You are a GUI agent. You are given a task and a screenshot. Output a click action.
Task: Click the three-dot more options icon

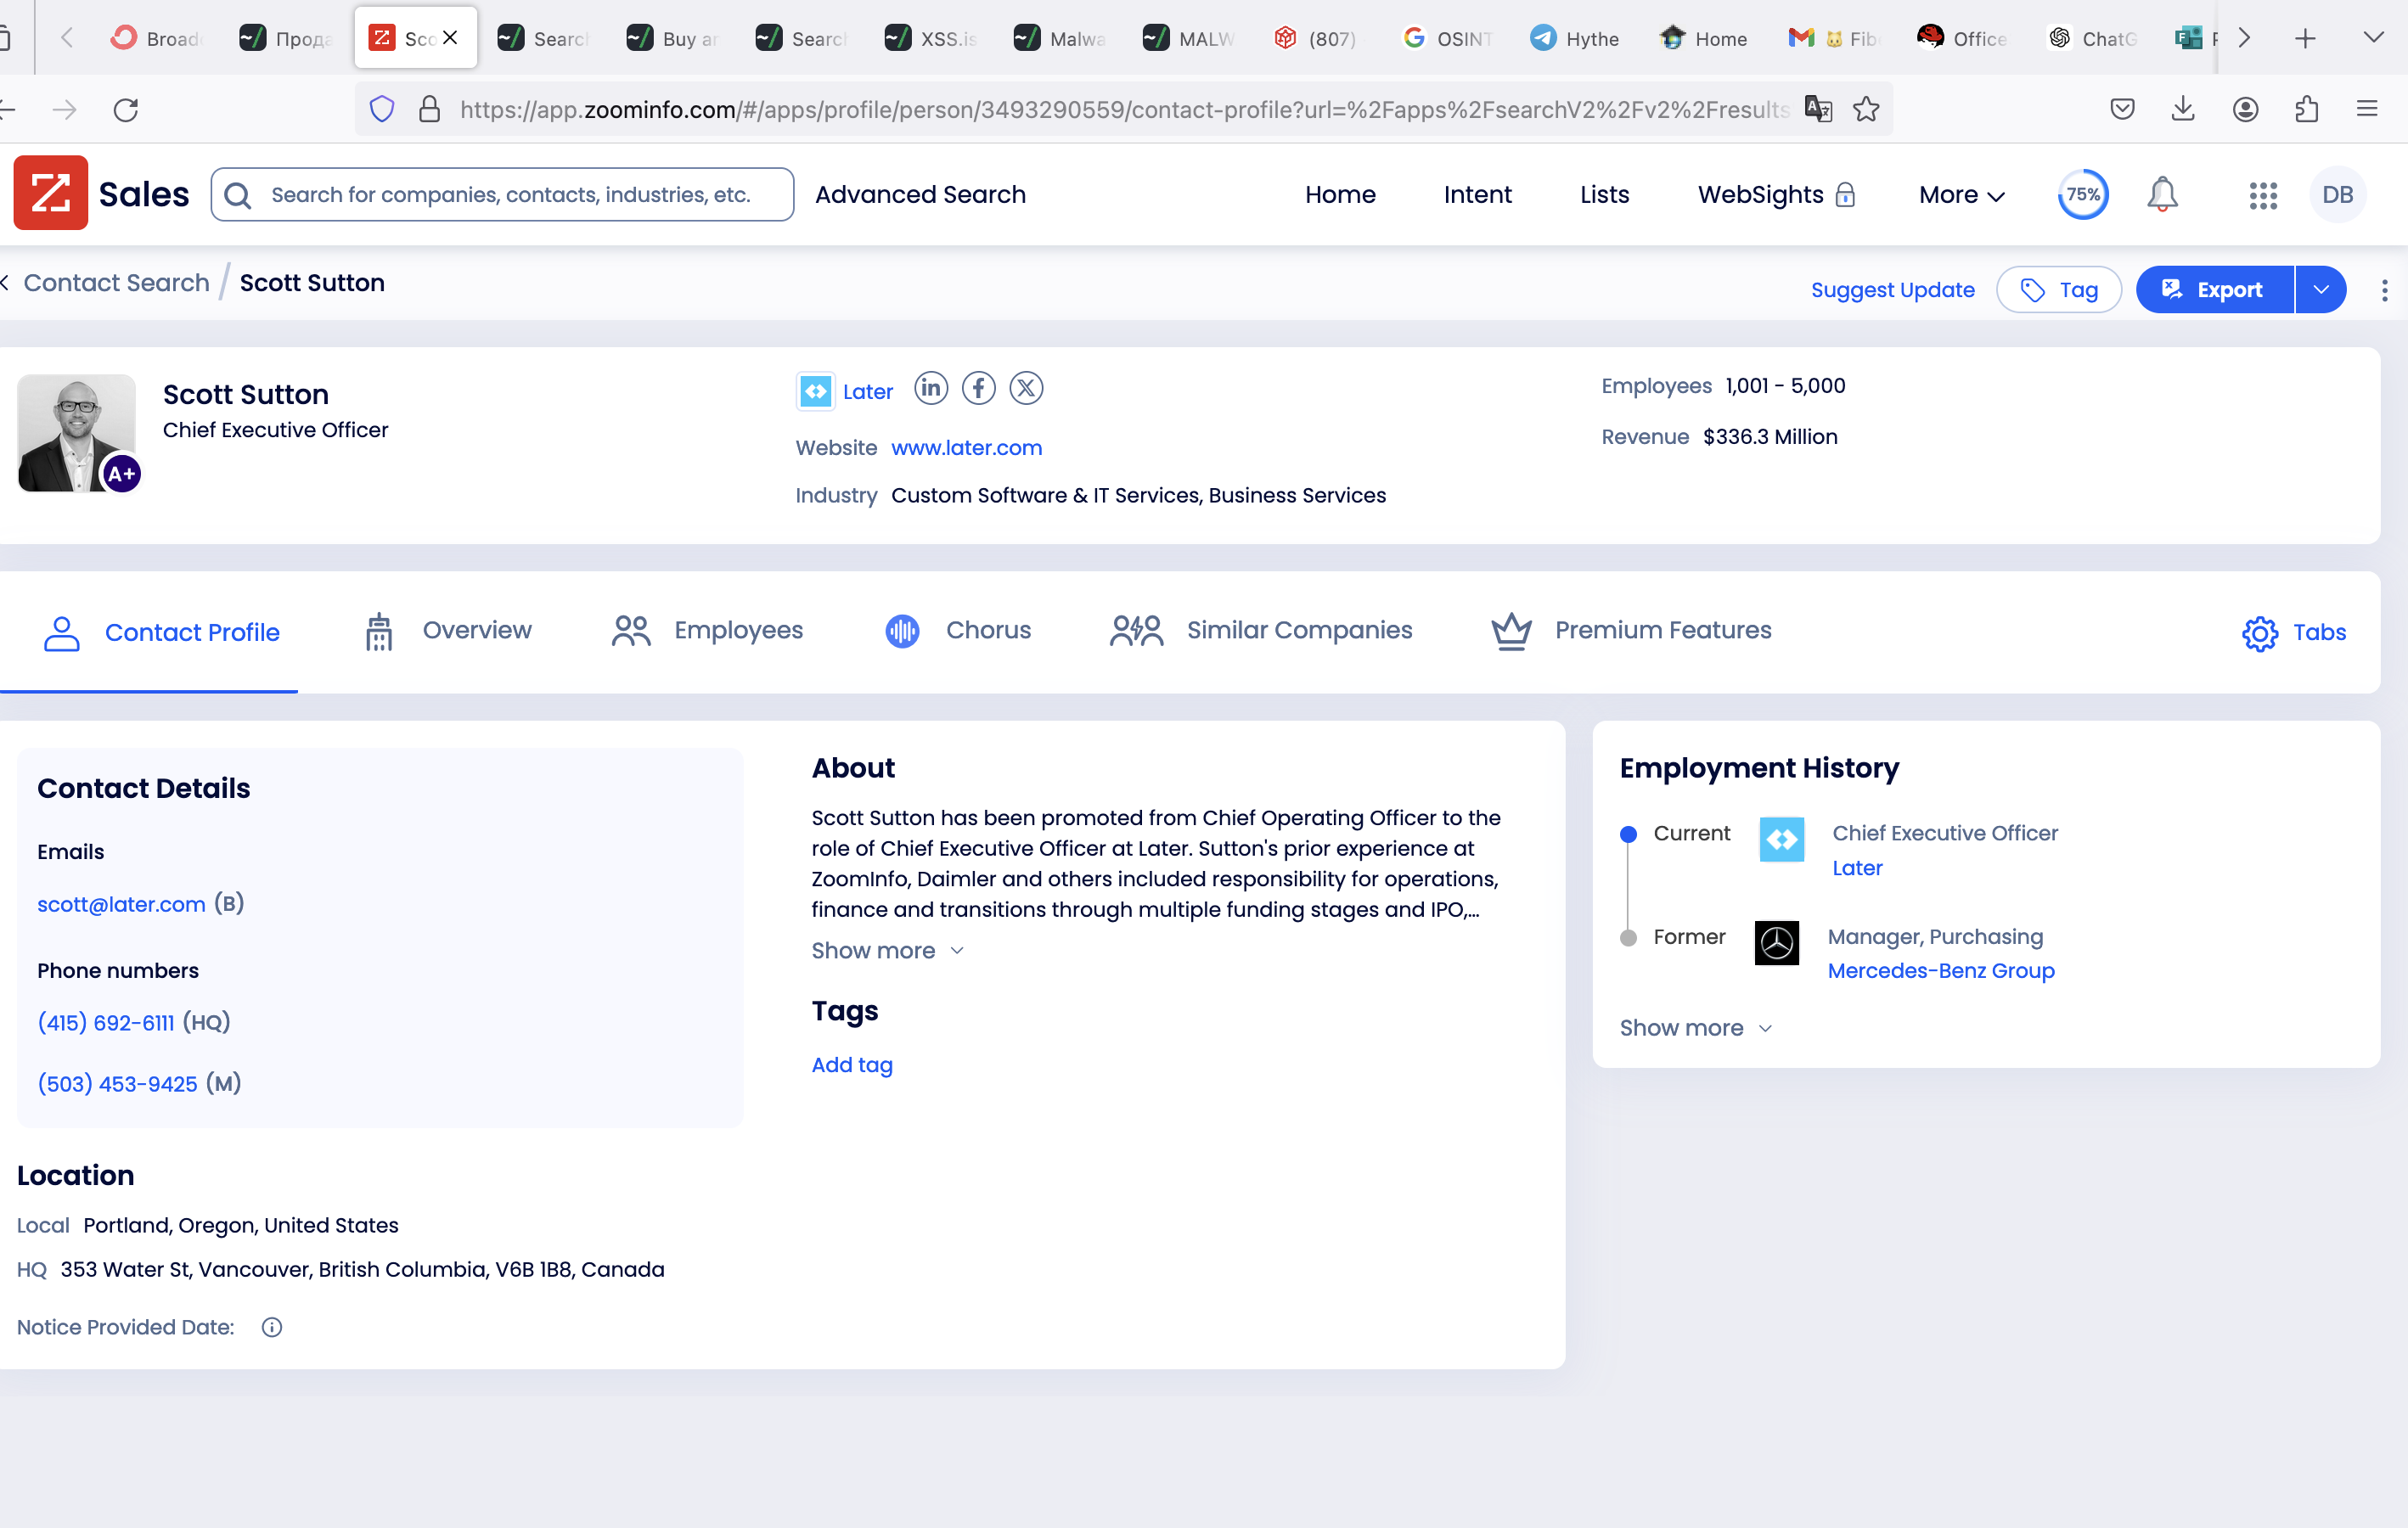click(2384, 290)
